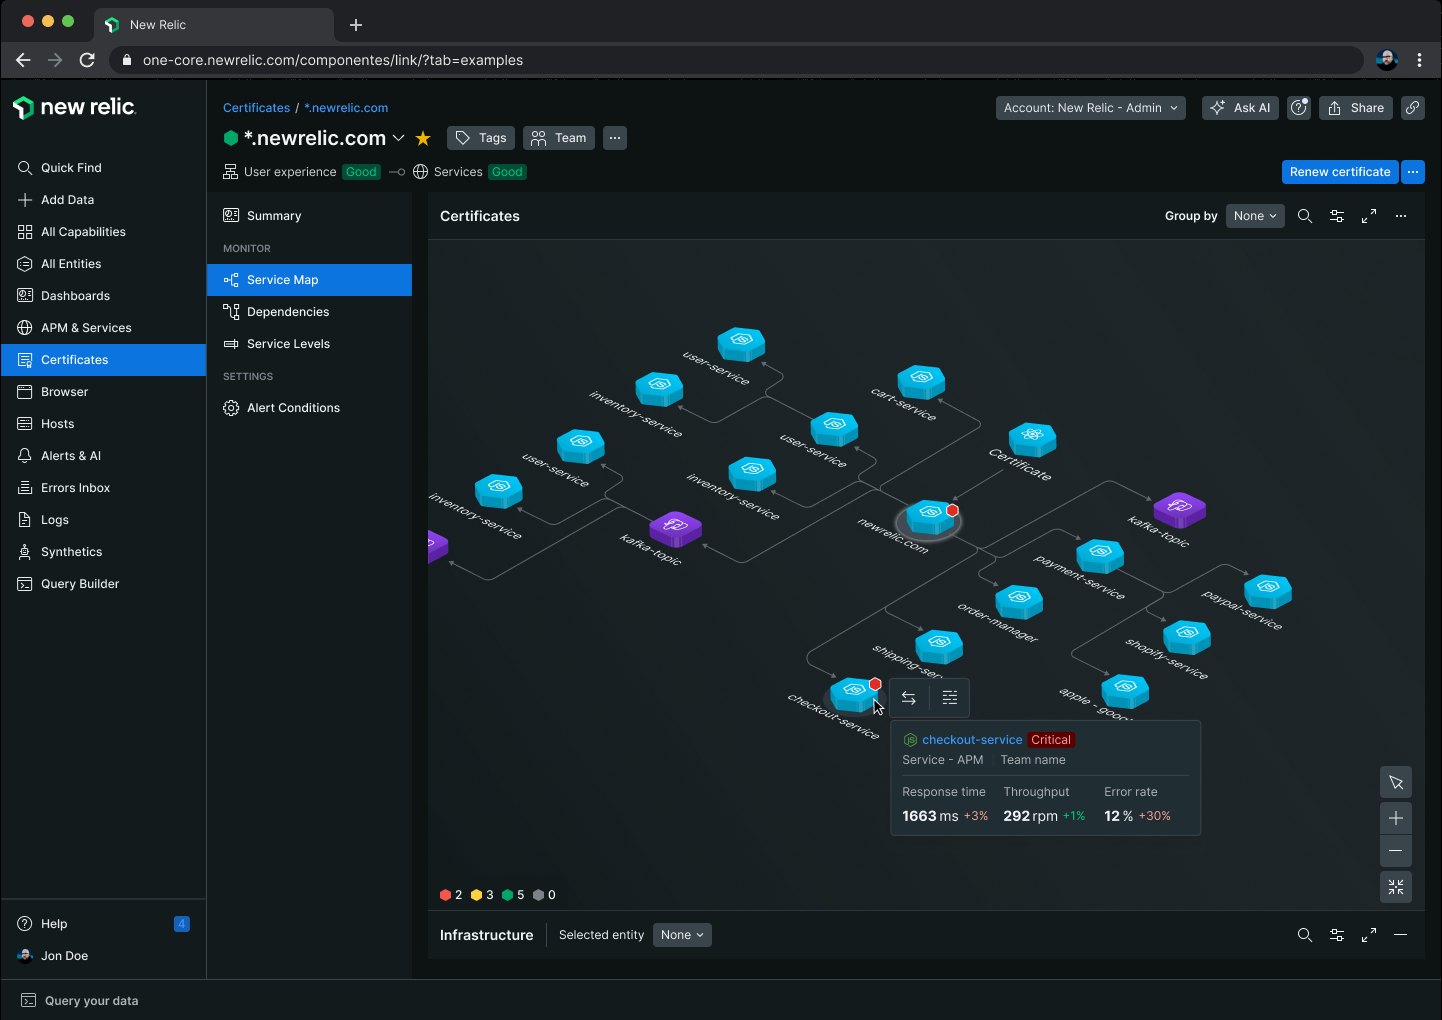The image size is (1442, 1020).
Task: Click the map zoom out minus button
Action: pyautogui.click(x=1396, y=851)
